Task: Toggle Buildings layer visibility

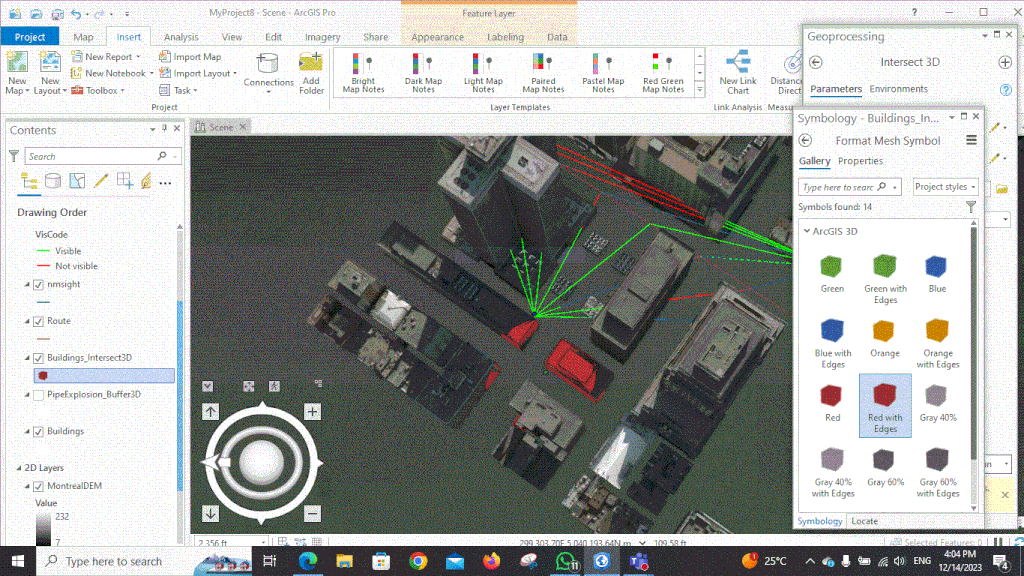Action: click(x=39, y=432)
